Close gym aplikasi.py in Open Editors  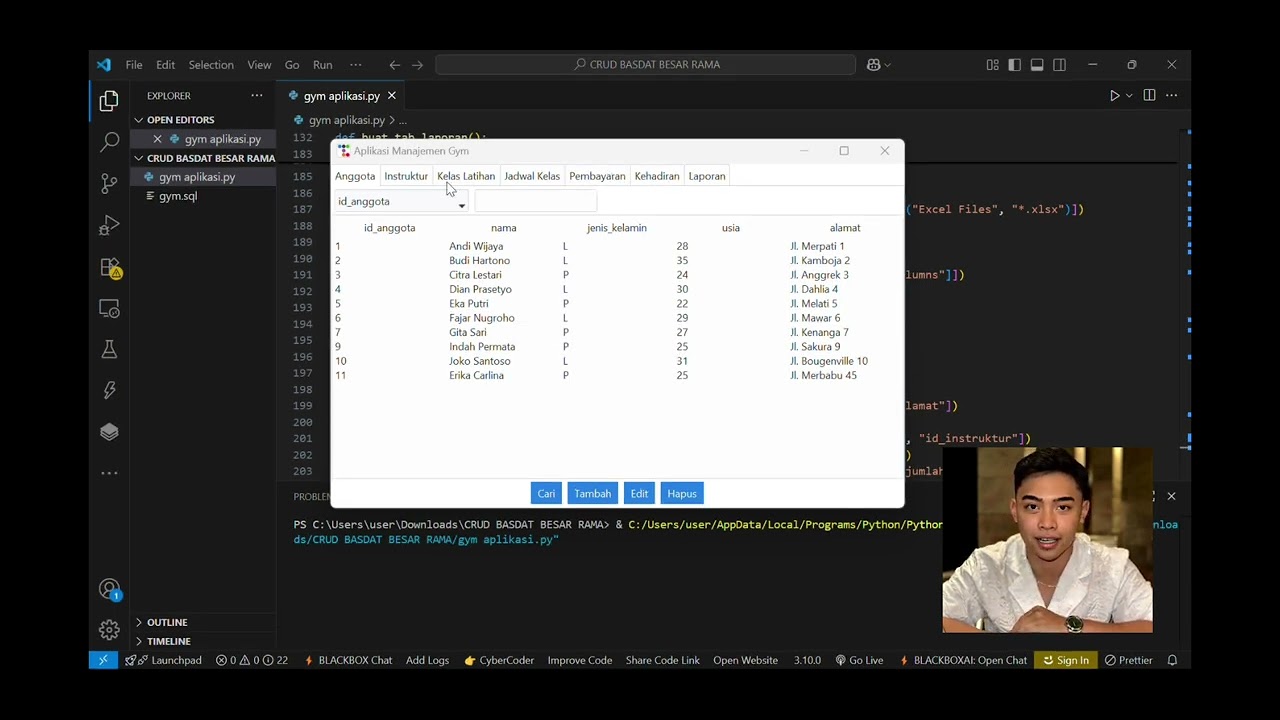click(157, 139)
